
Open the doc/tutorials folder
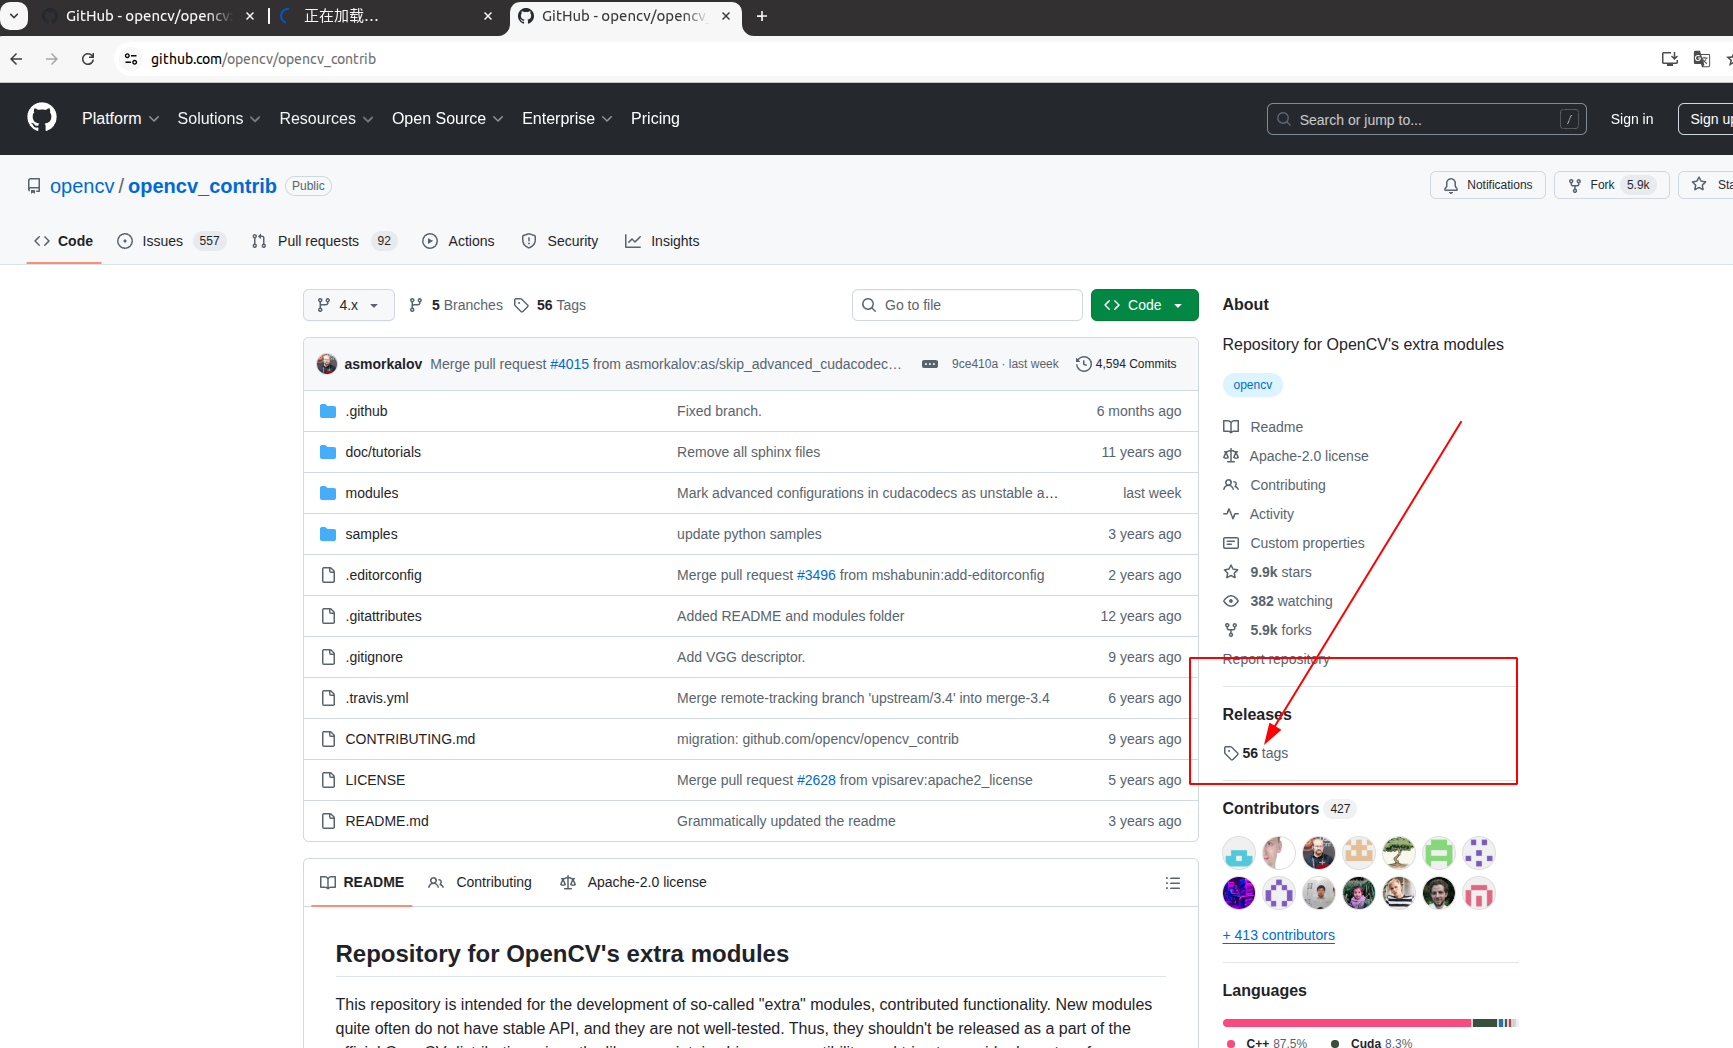click(383, 452)
